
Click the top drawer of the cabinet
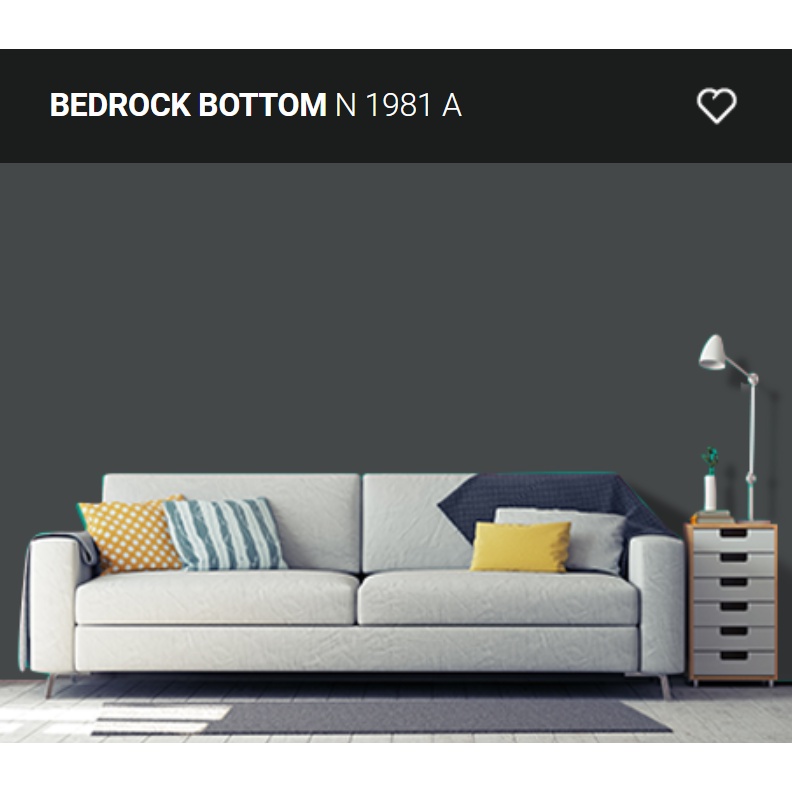click(734, 540)
